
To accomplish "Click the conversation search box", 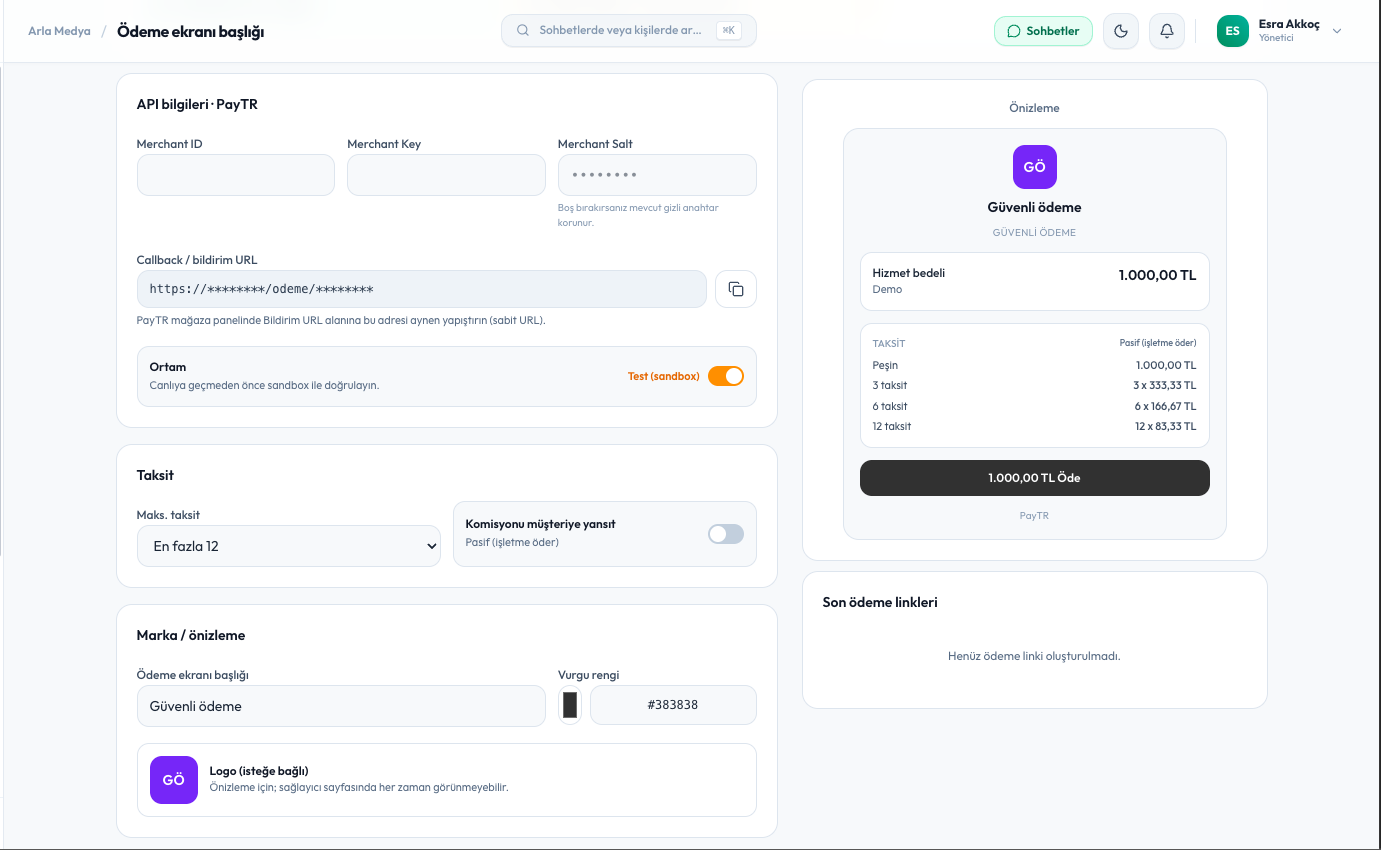I will (629, 31).
